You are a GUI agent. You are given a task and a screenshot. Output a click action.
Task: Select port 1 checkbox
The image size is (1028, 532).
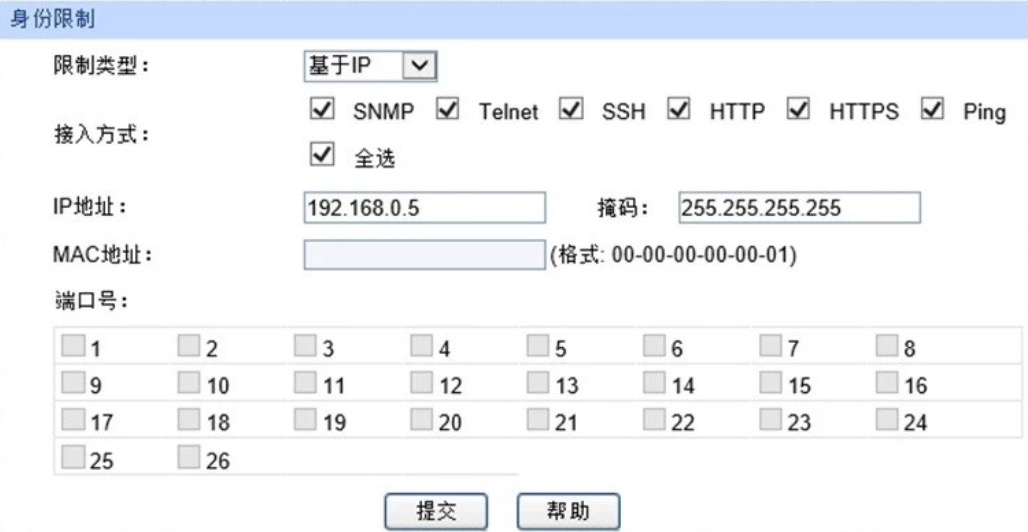pos(73,346)
